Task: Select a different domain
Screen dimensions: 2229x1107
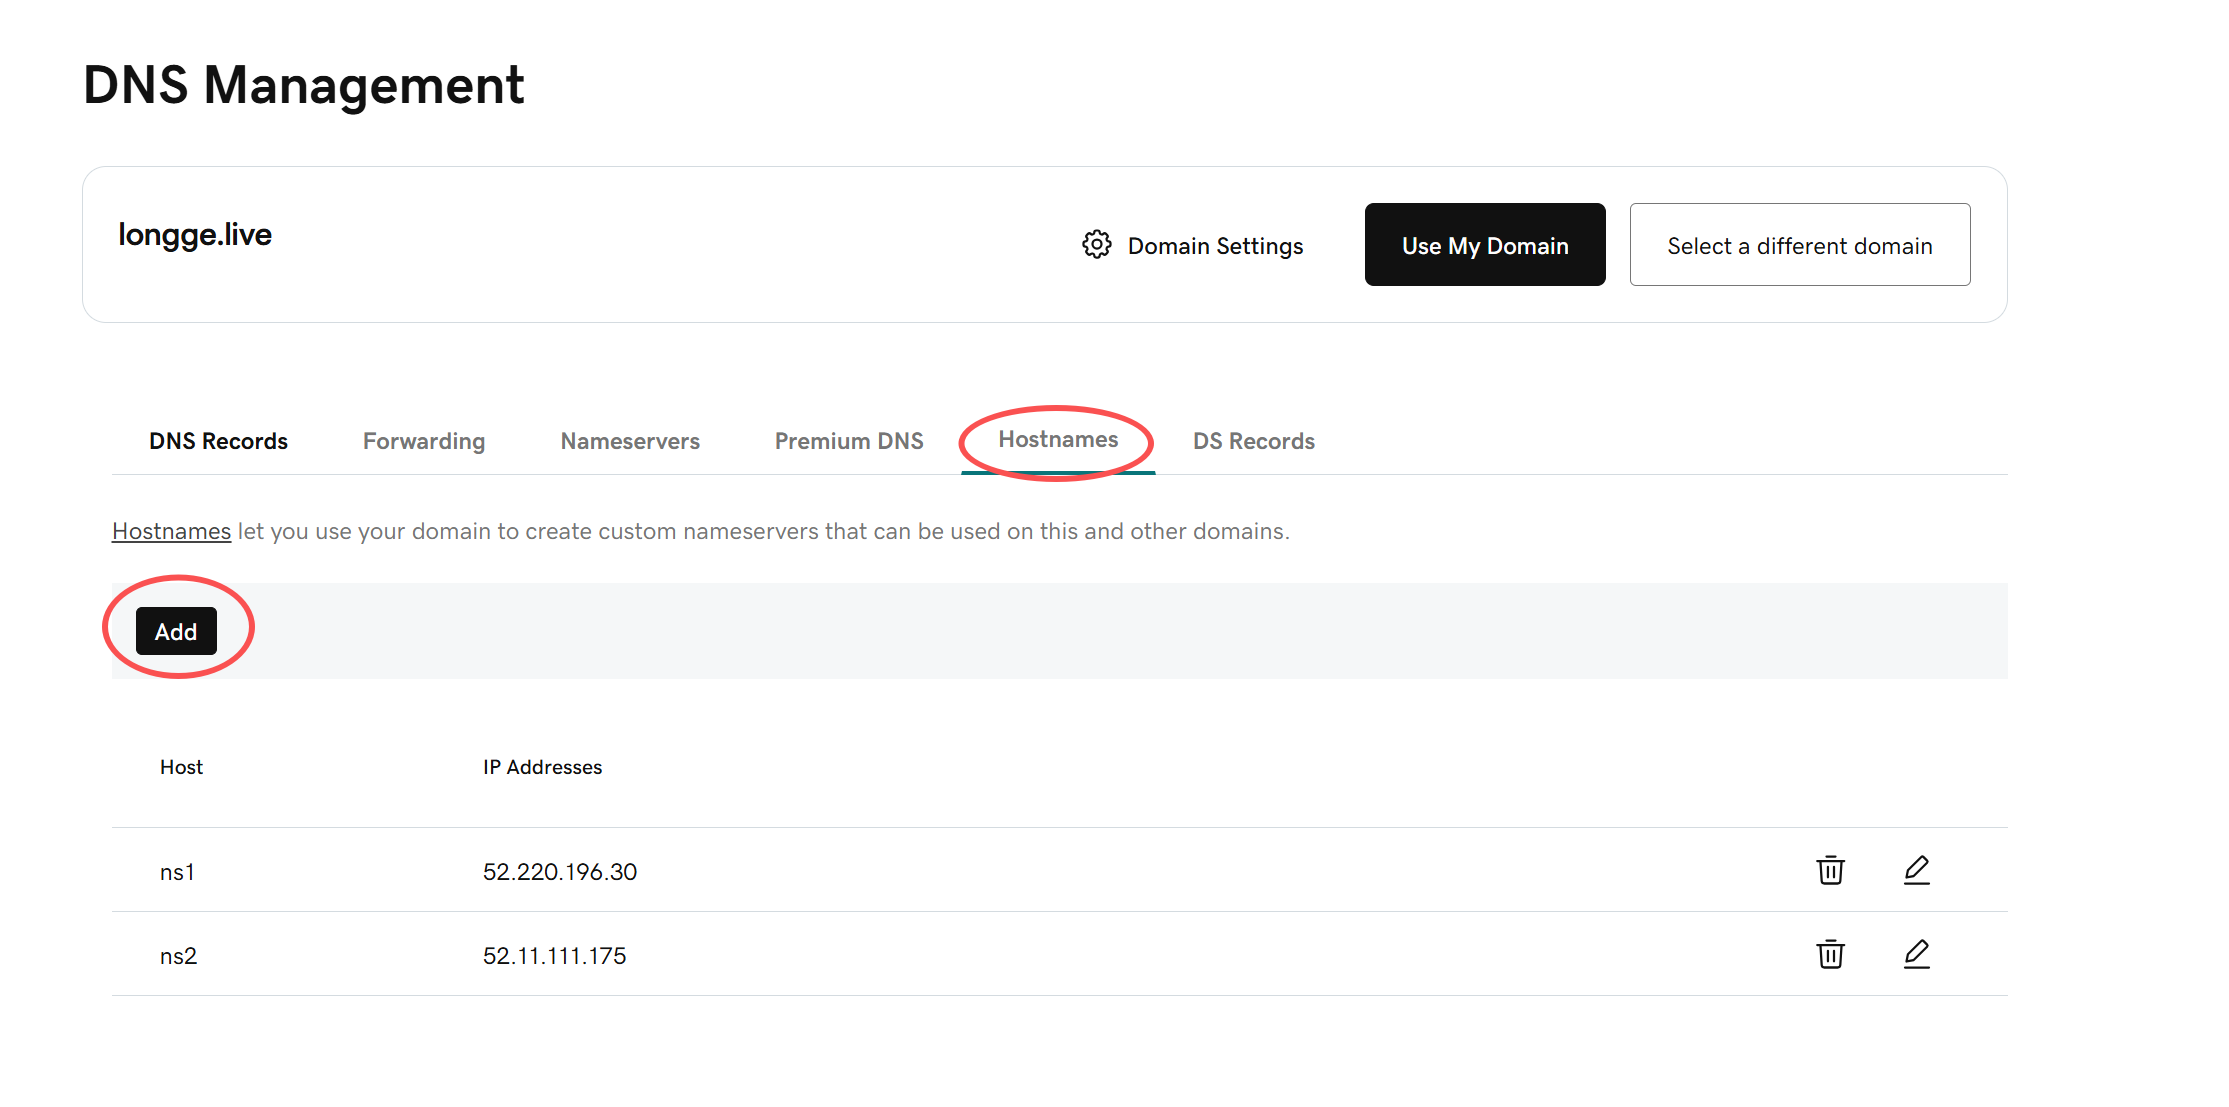Action: pyautogui.click(x=1800, y=245)
